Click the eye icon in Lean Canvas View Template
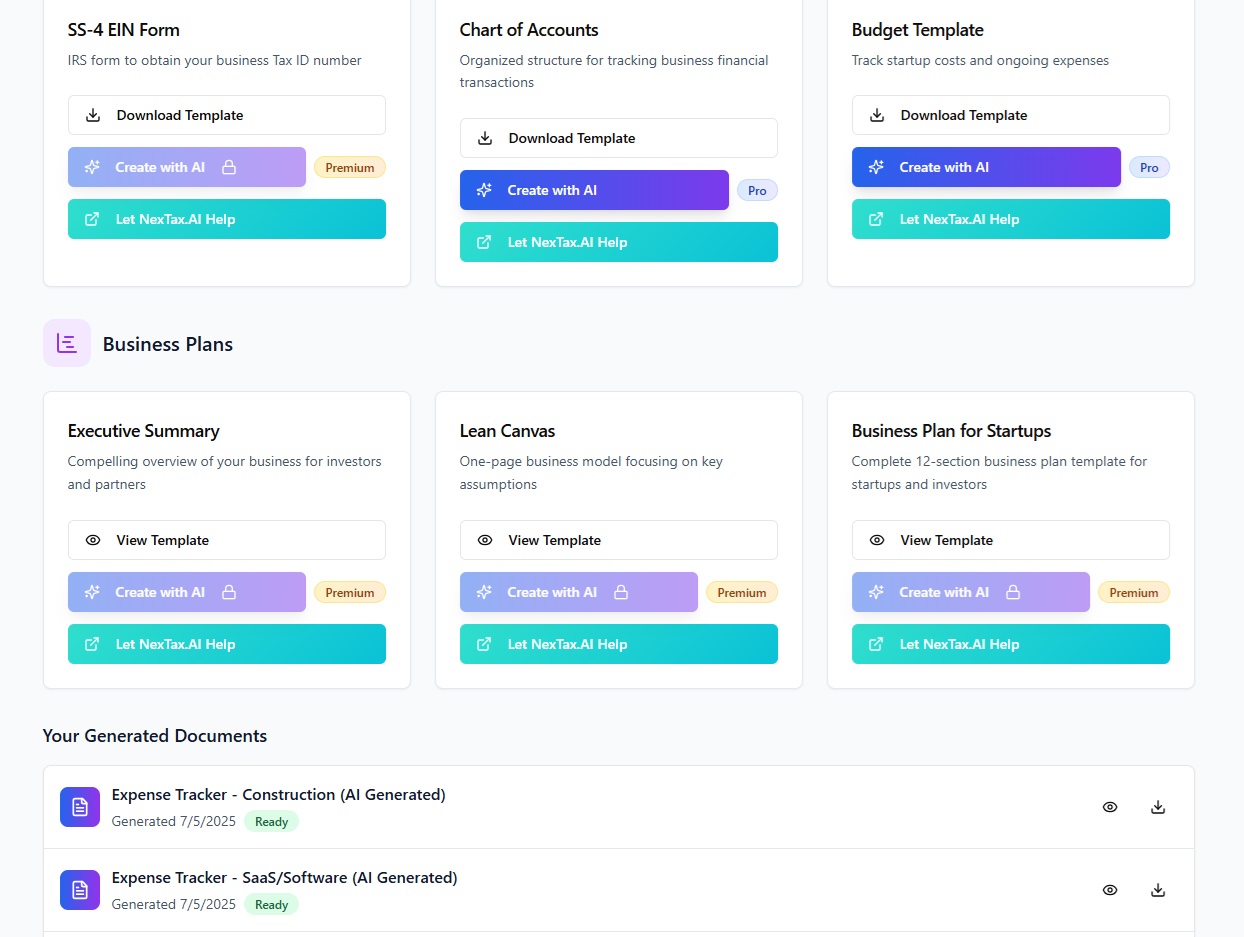 [x=484, y=540]
